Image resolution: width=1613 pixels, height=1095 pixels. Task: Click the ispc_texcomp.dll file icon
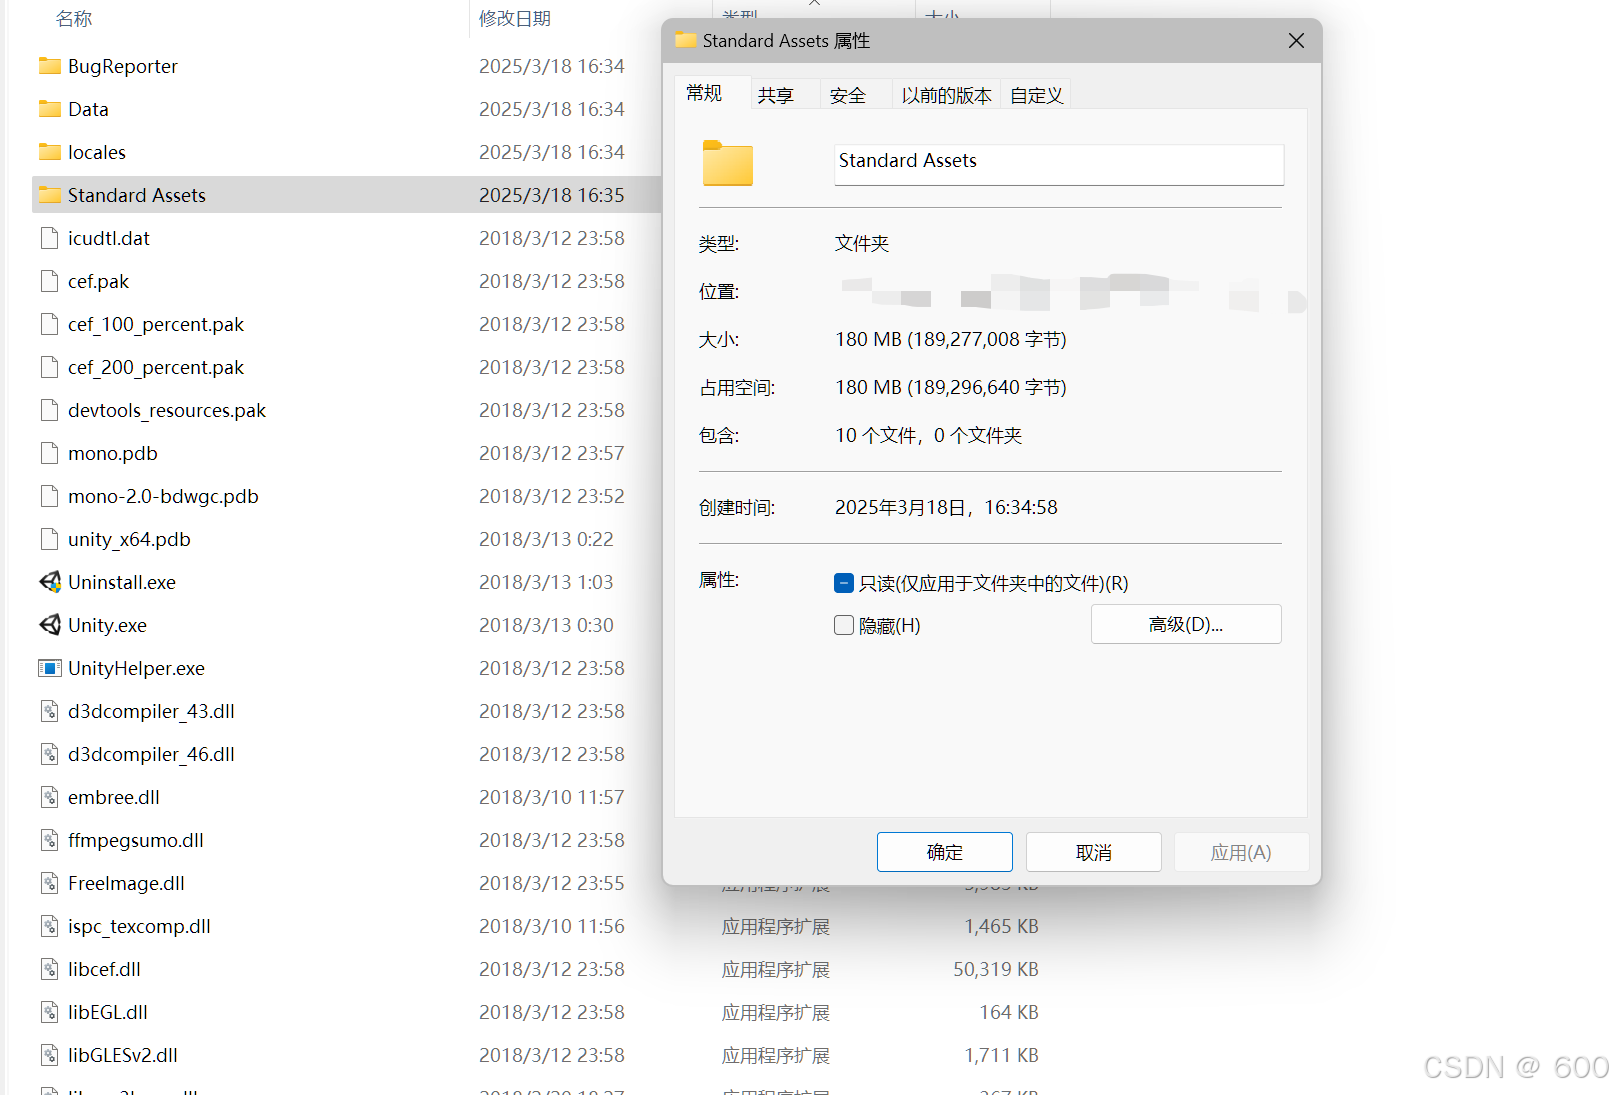[49, 926]
